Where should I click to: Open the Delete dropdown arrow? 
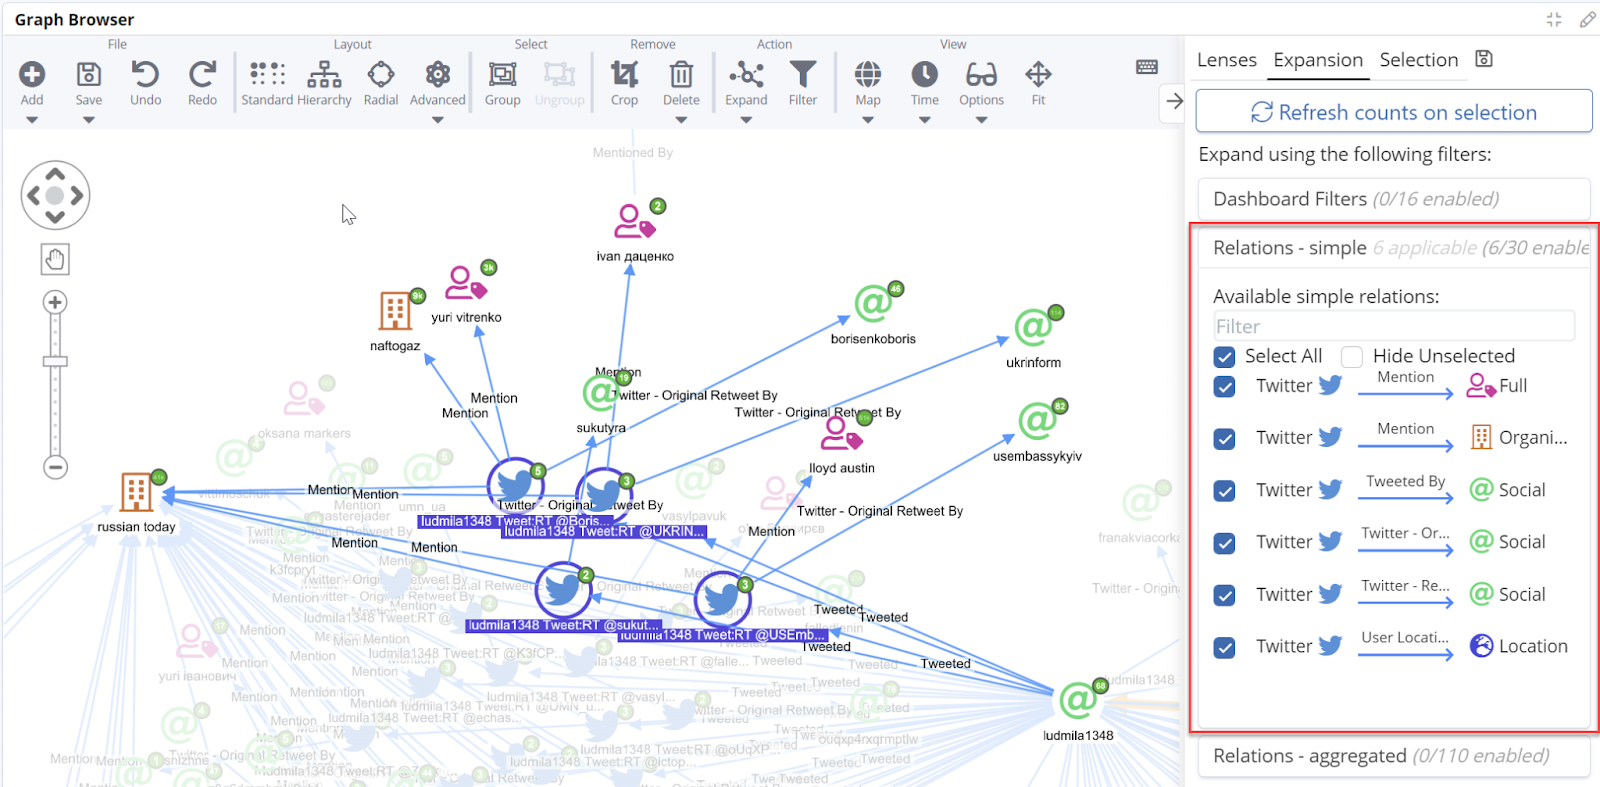(x=681, y=120)
